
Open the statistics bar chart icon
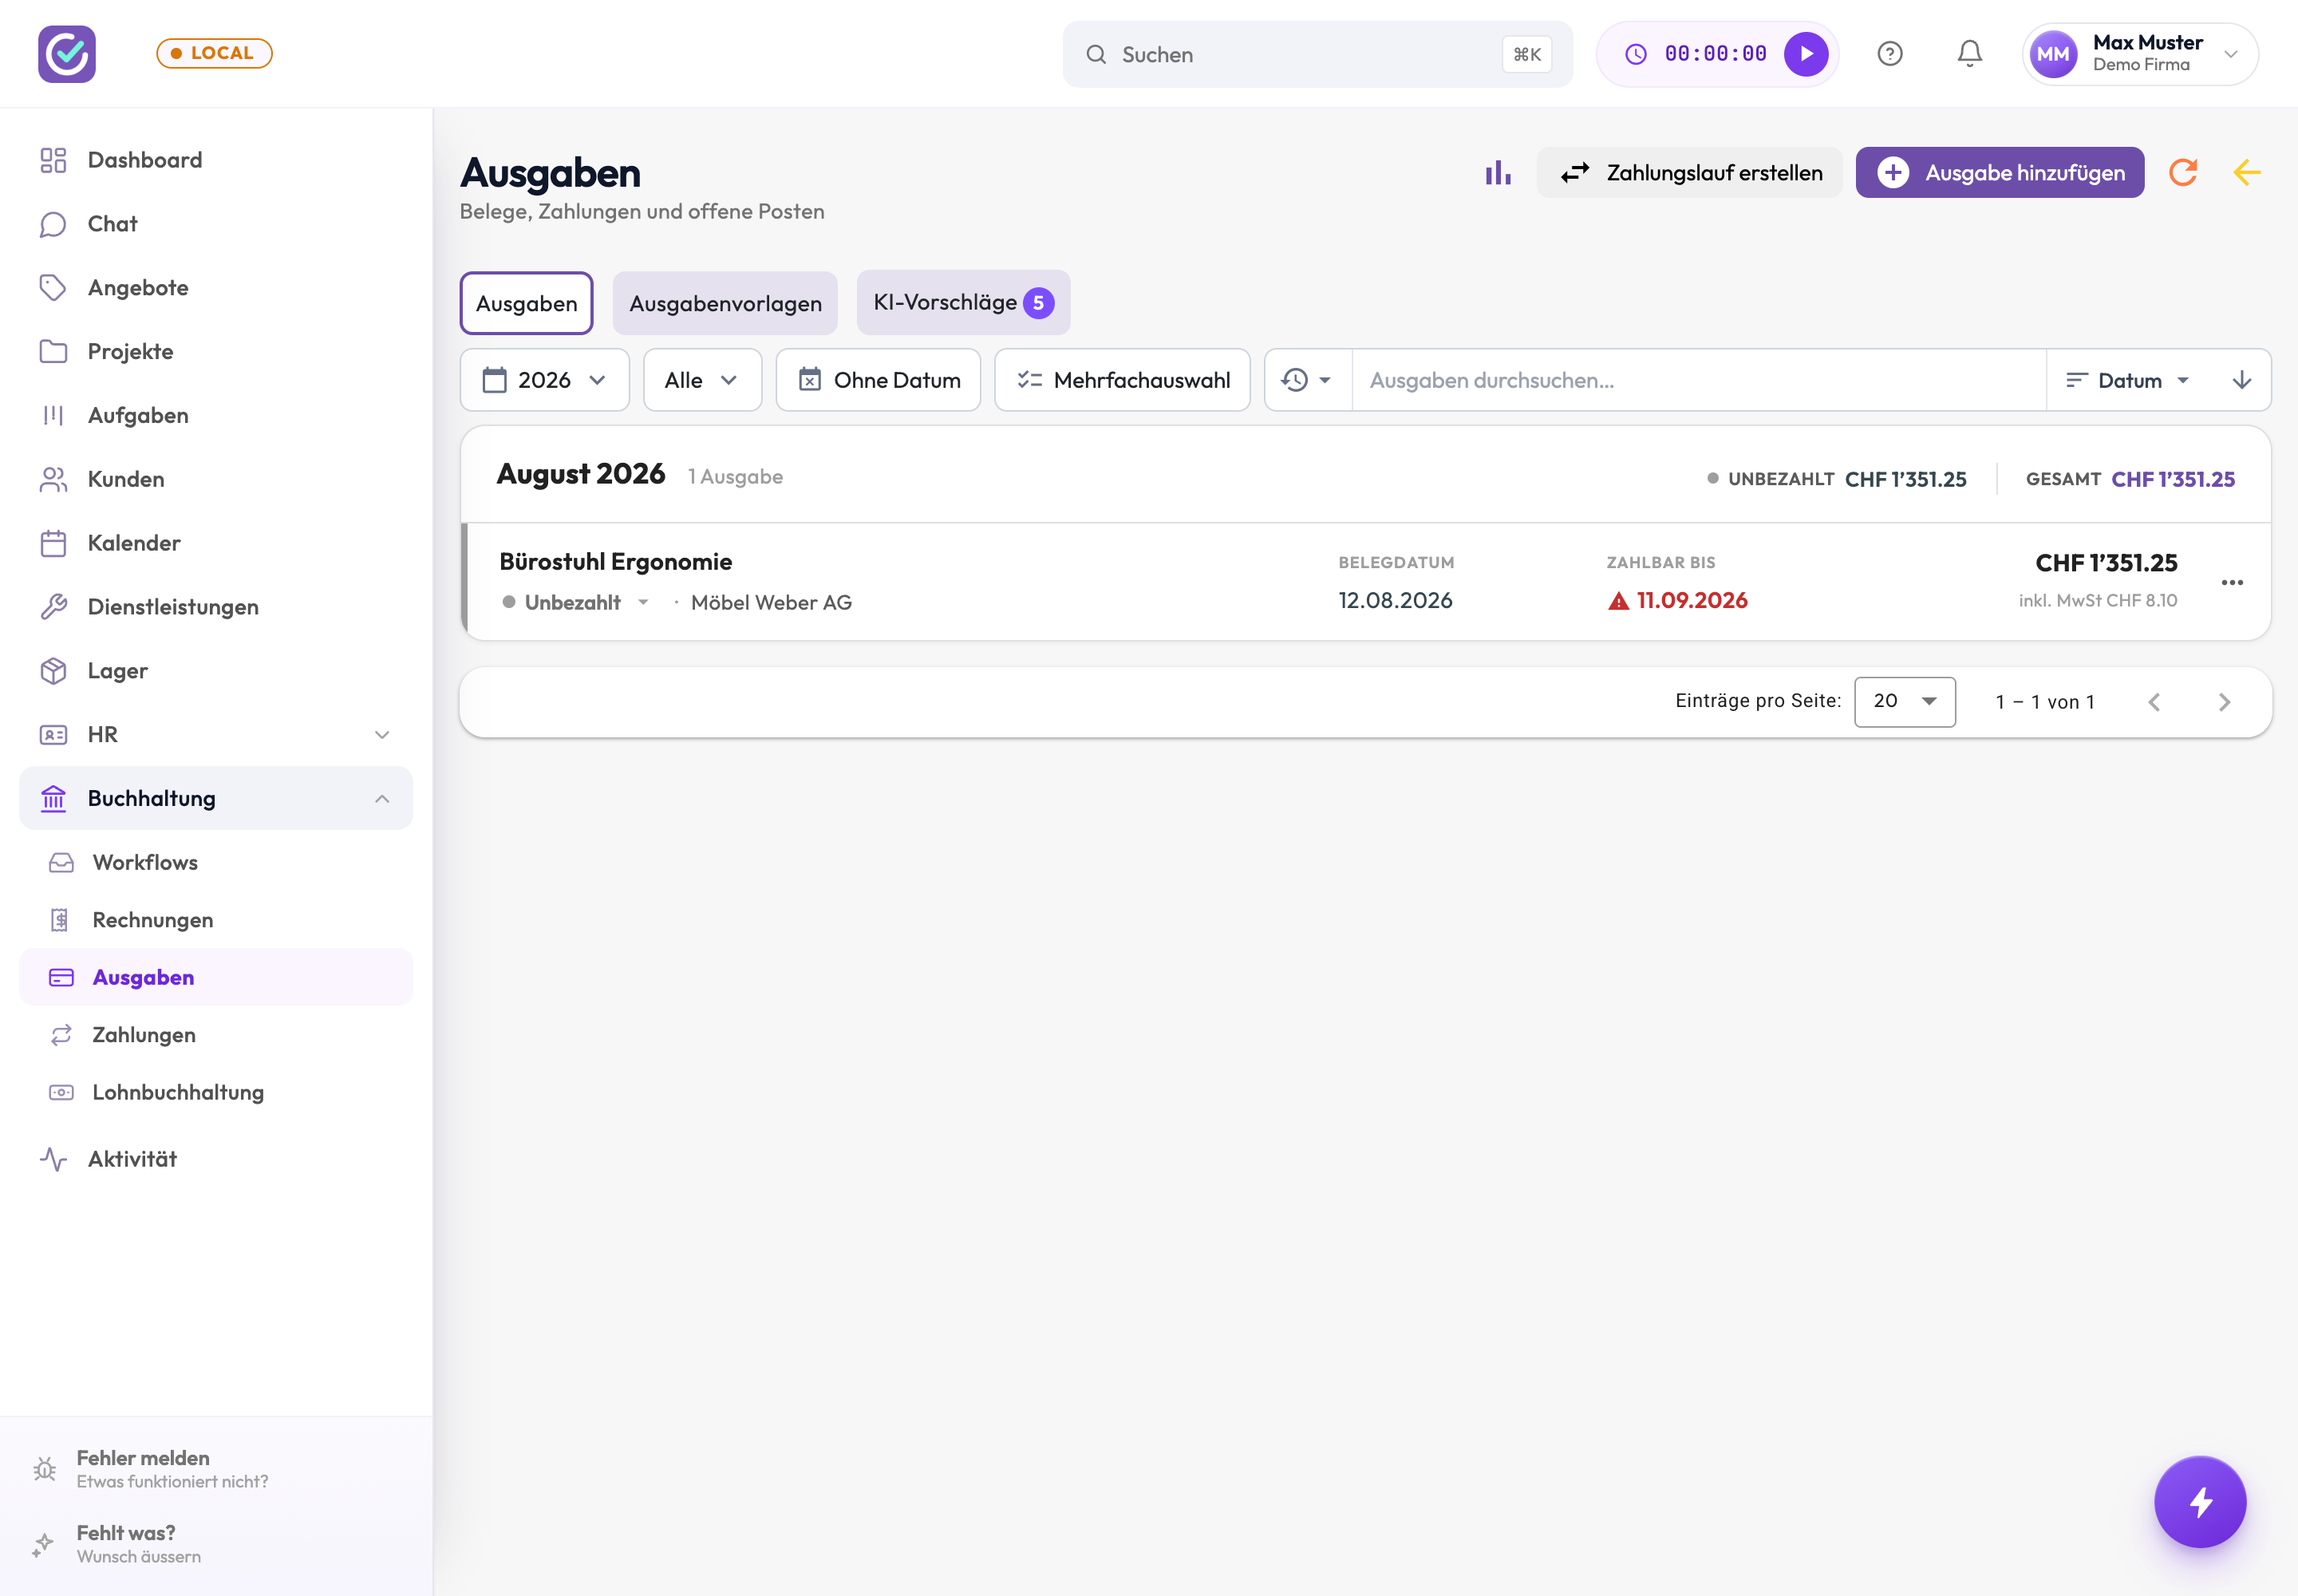pyautogui.click(x=1497, y=173)
